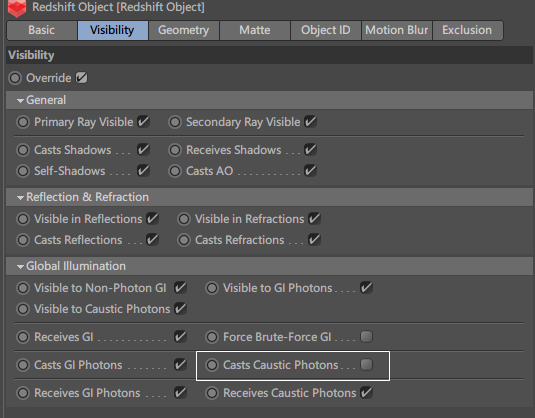Click Visible to Non-Photon GI keyframe dot
Screen dimensions: 535x418
point(23,288)
